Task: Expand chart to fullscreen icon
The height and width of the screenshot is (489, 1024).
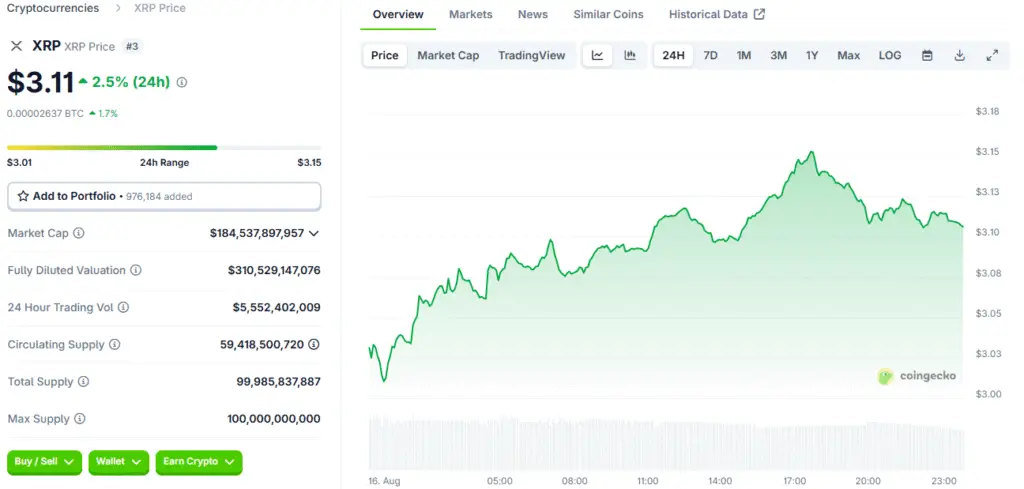Action: 992,55
